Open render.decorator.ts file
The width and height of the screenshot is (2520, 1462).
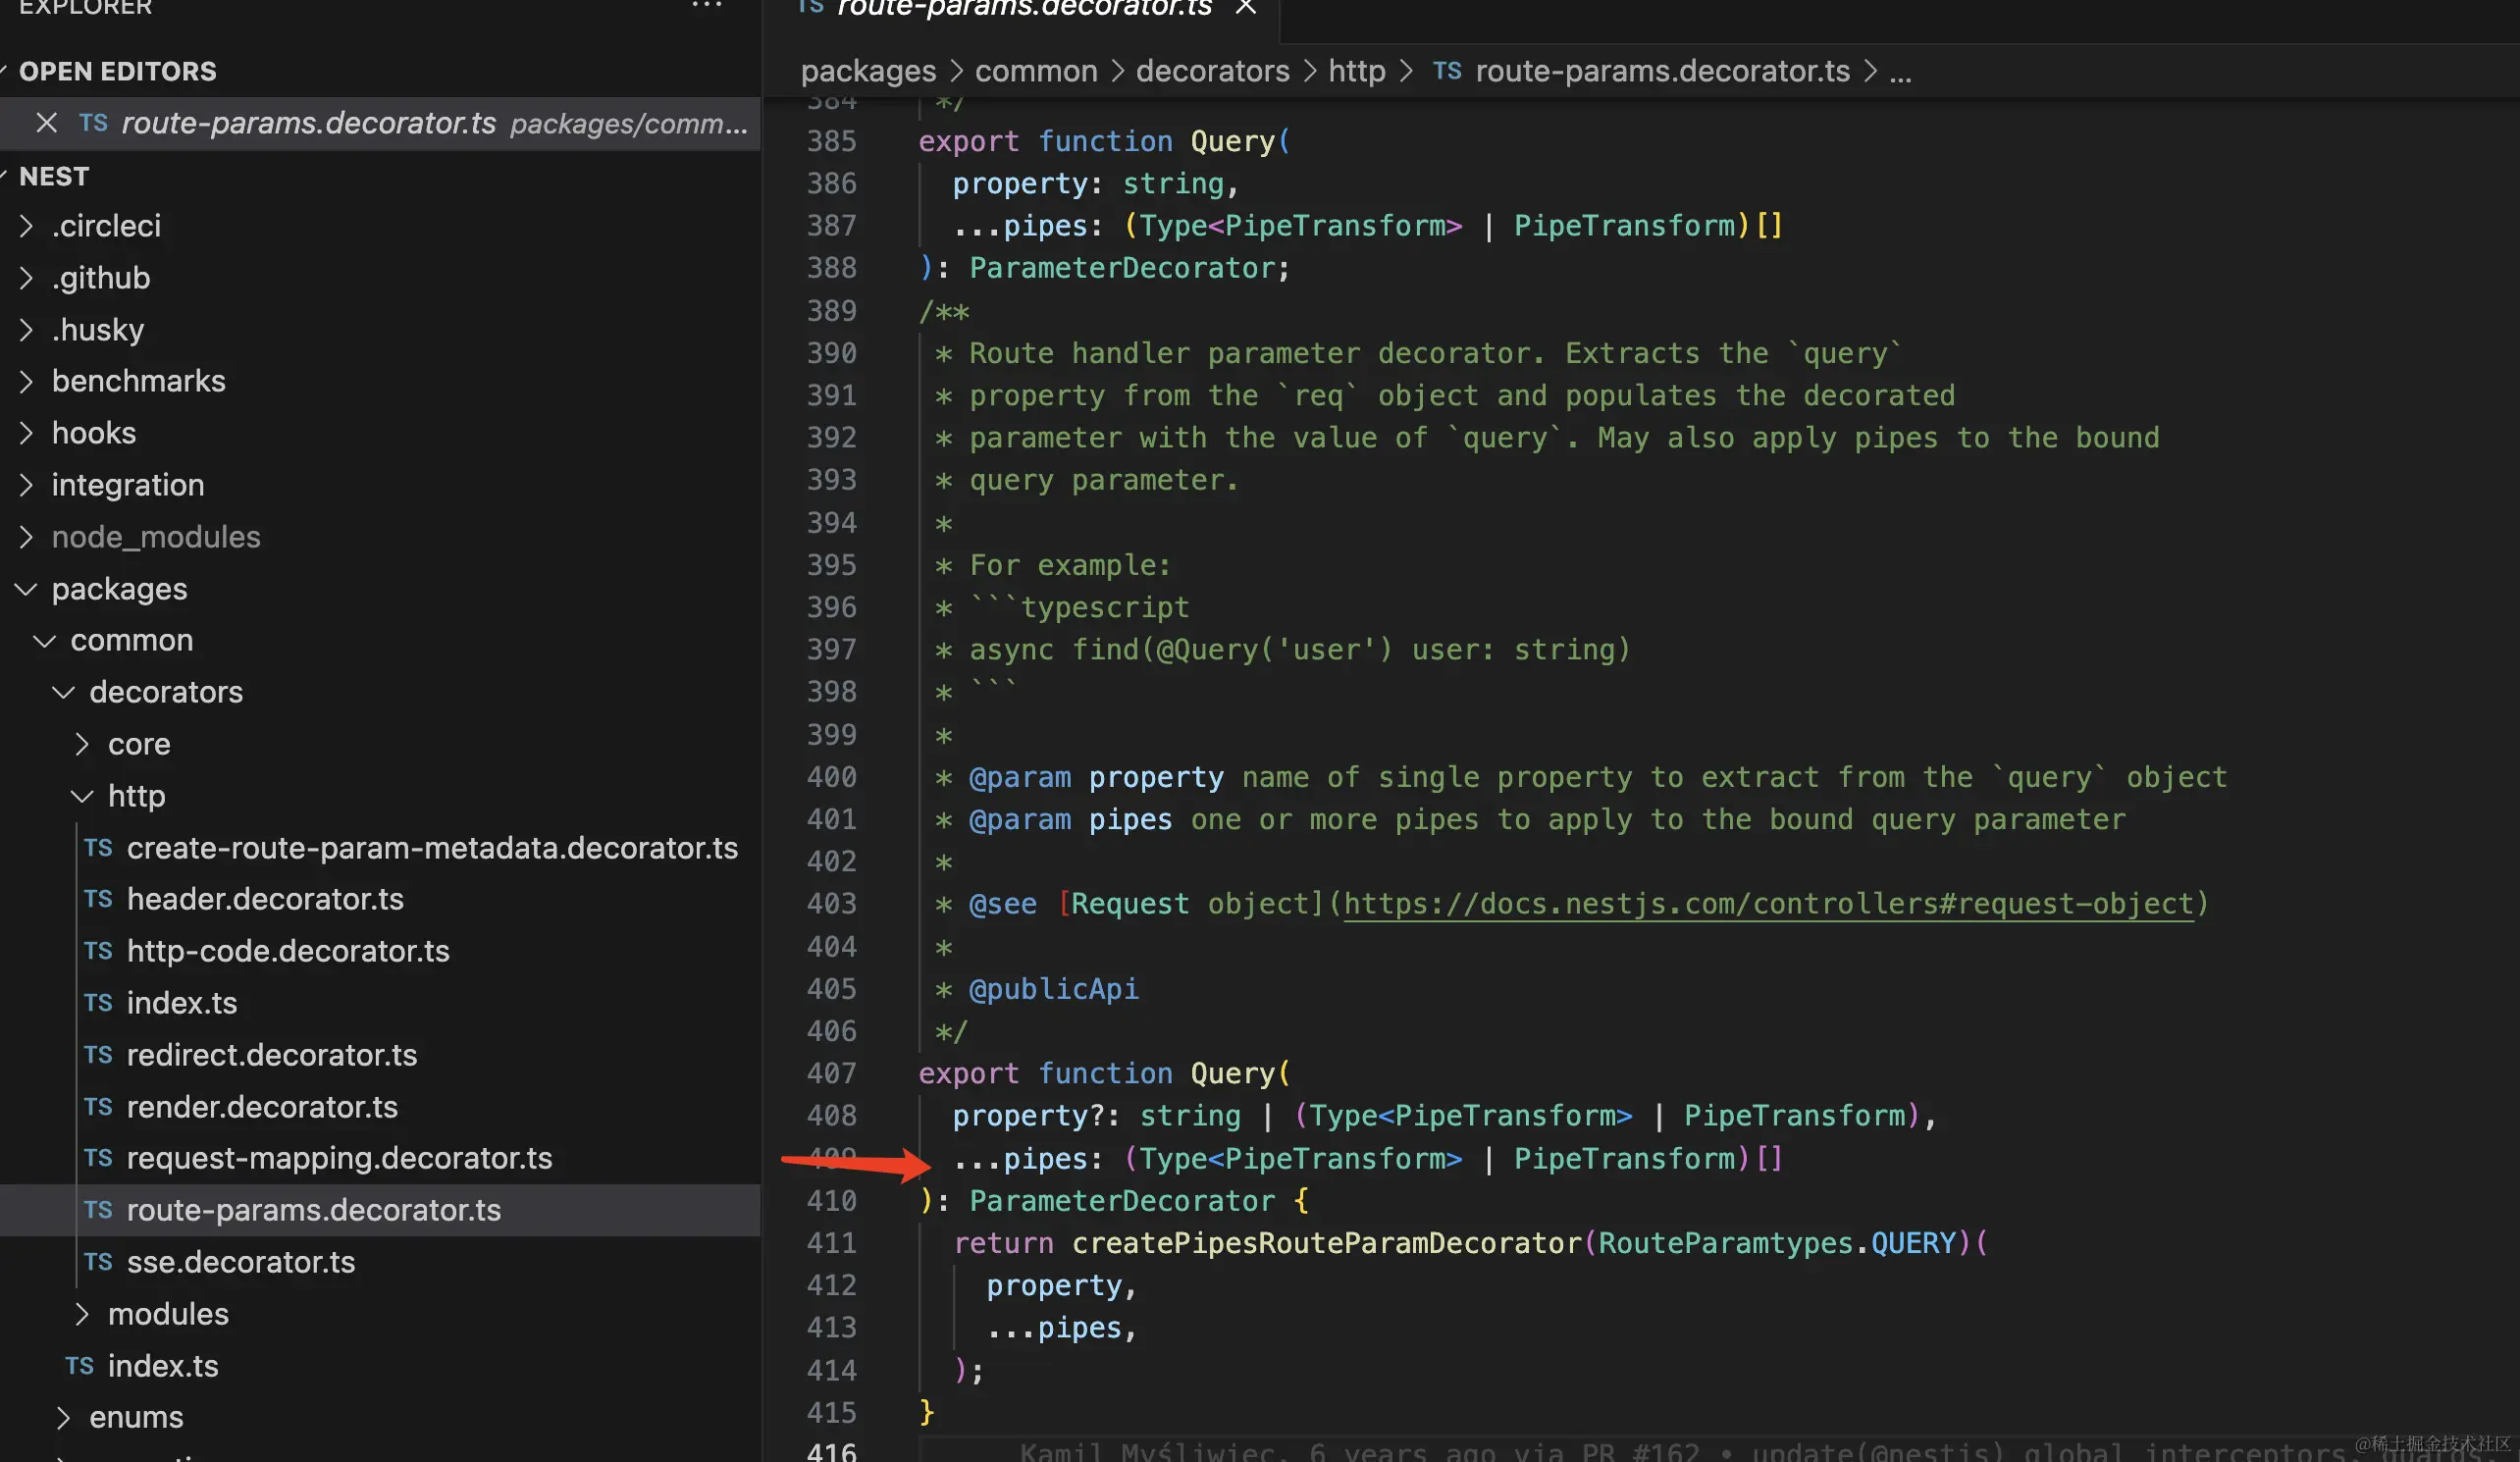(262, 1107)
